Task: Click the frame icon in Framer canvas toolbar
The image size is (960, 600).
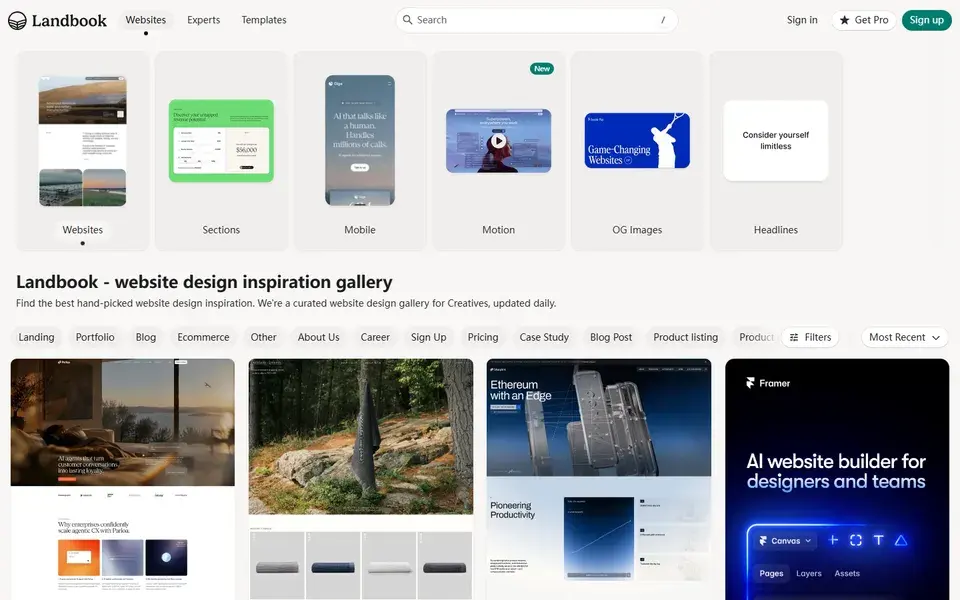Action: (856, 540)
